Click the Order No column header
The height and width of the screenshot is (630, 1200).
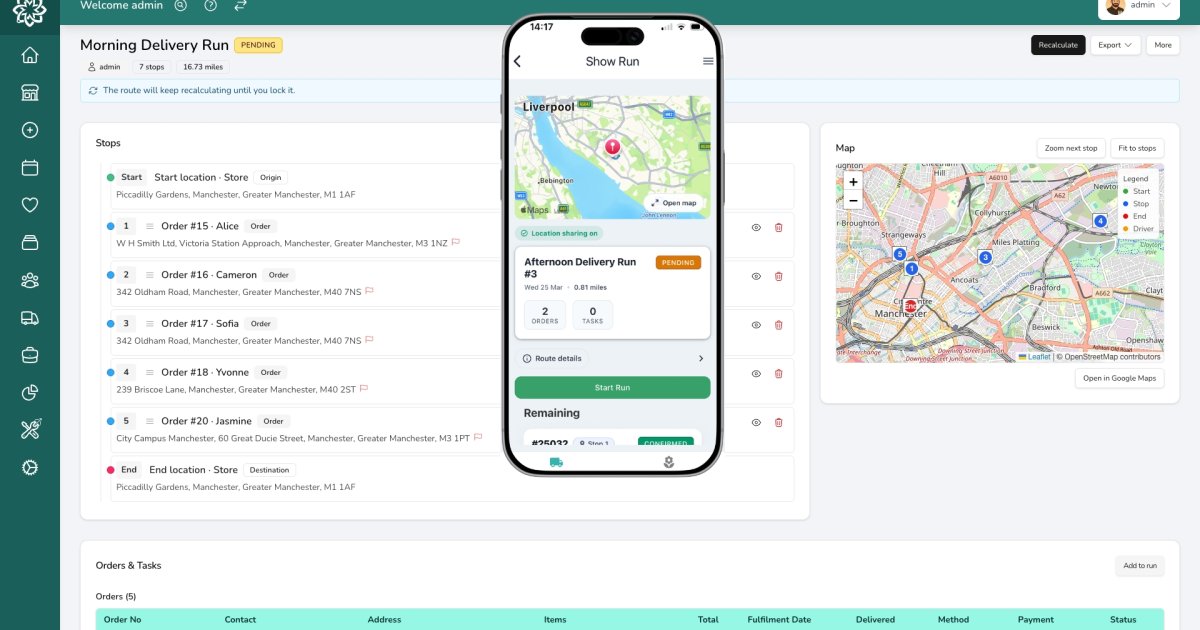(x=123, y=620)
